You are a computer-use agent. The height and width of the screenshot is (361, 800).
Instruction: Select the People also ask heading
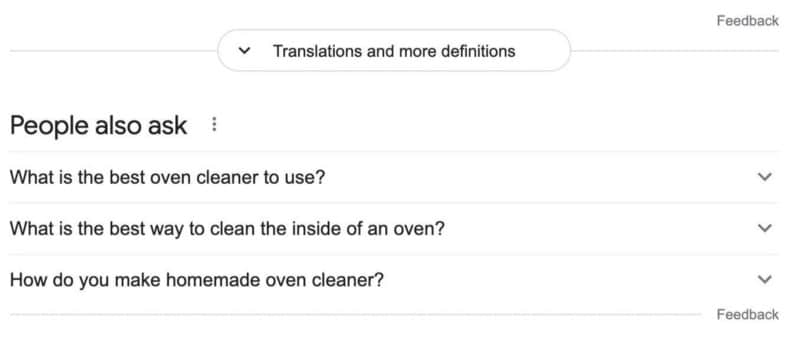point(98,125)
